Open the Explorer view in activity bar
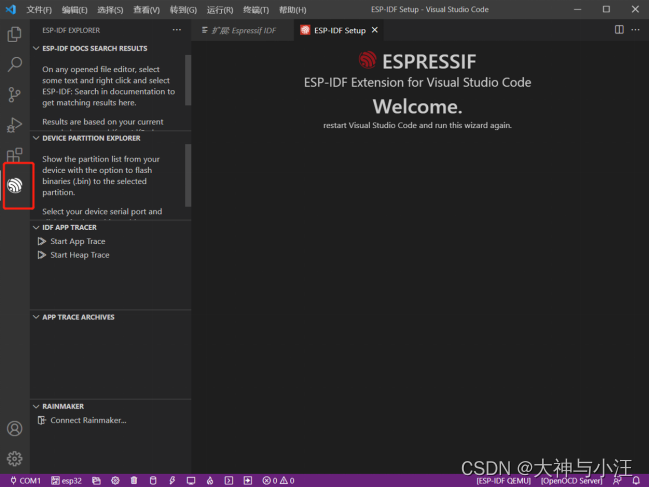 pos(14,34)
